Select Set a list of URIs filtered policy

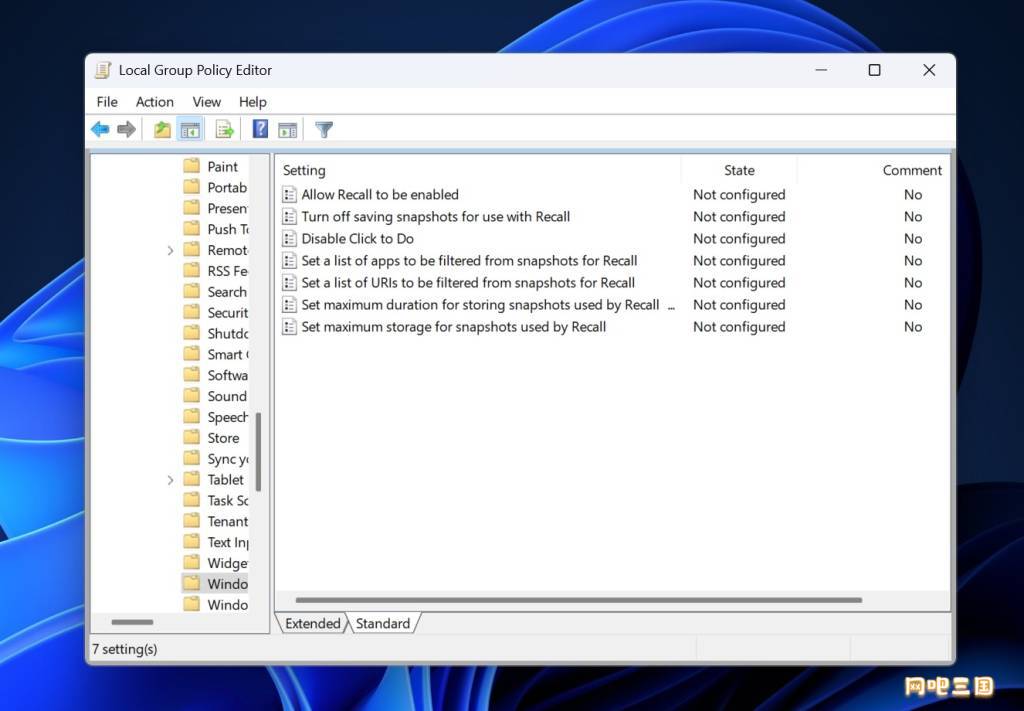pos(468,283)
